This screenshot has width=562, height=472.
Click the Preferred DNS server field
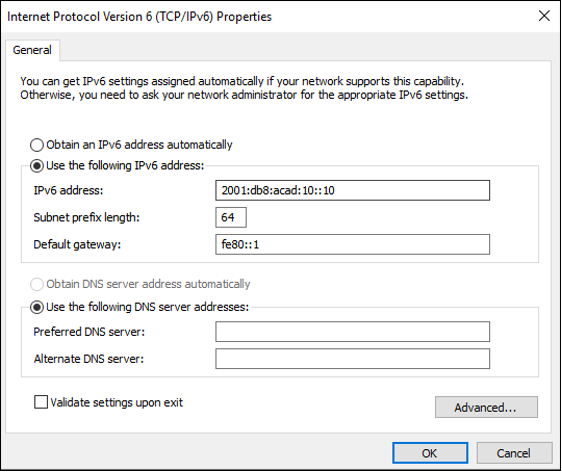point(352,332)
